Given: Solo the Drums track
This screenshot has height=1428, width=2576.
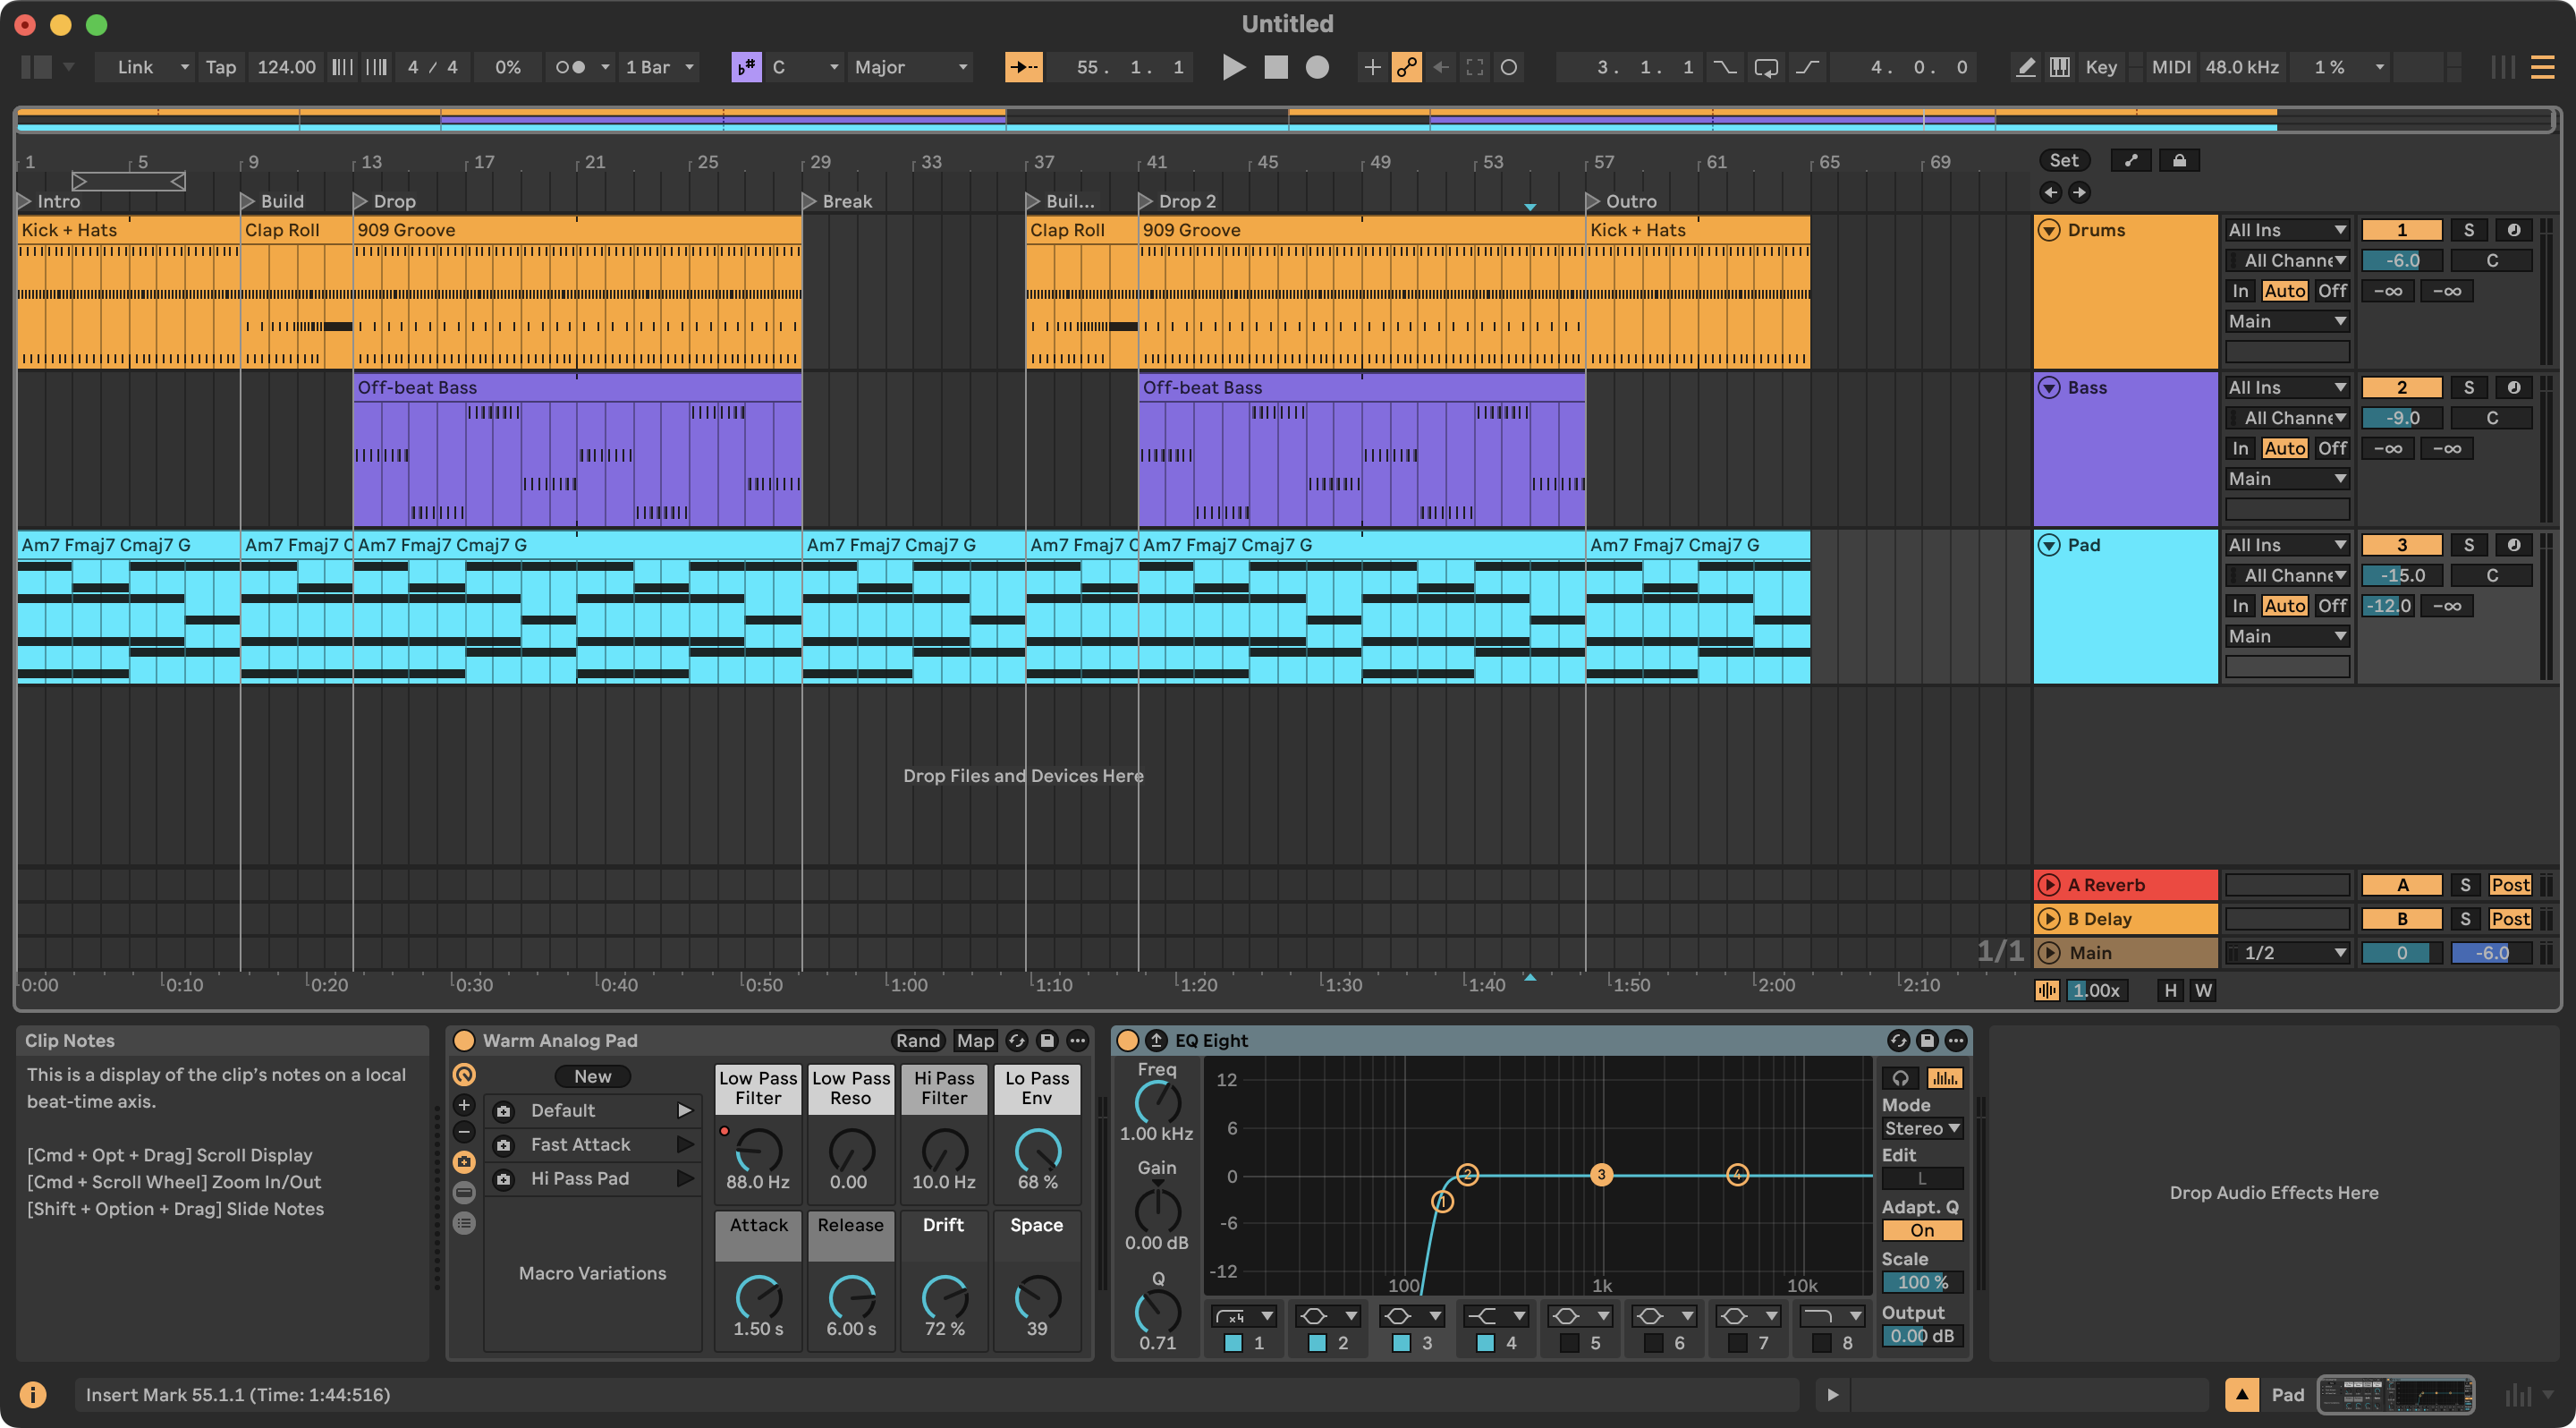Looking at the screenshot, I should (x=2468, y=230).
